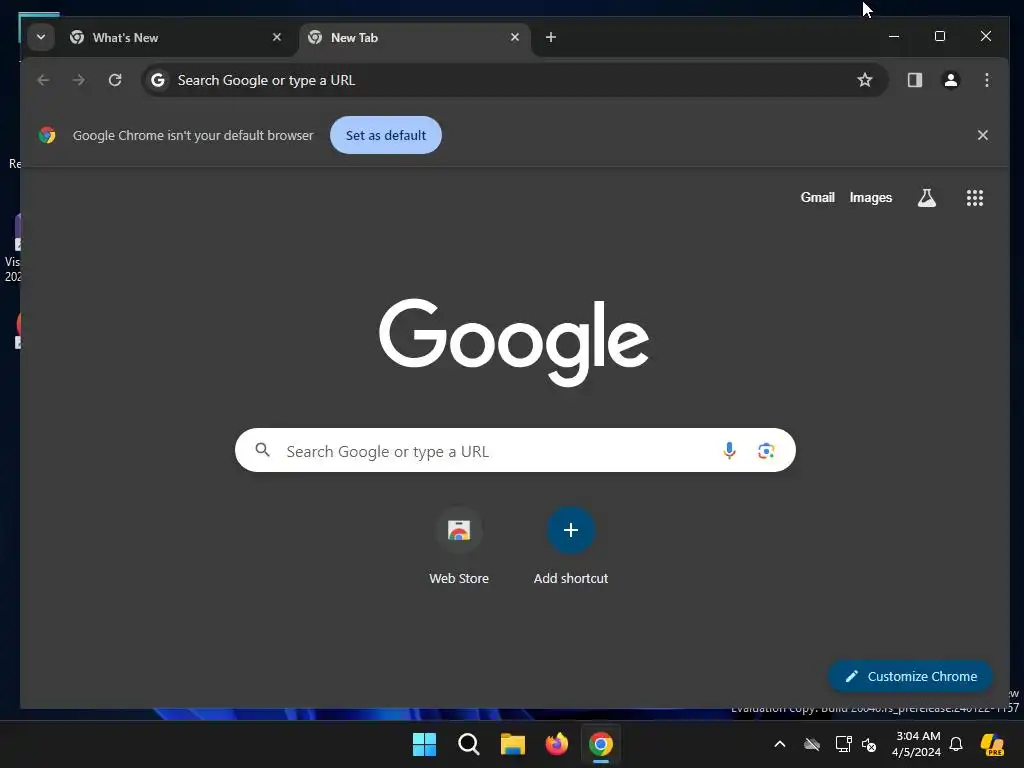Show hidden system tray icons
Viewport: 1024px width, 768px height.
coord(780,744)
